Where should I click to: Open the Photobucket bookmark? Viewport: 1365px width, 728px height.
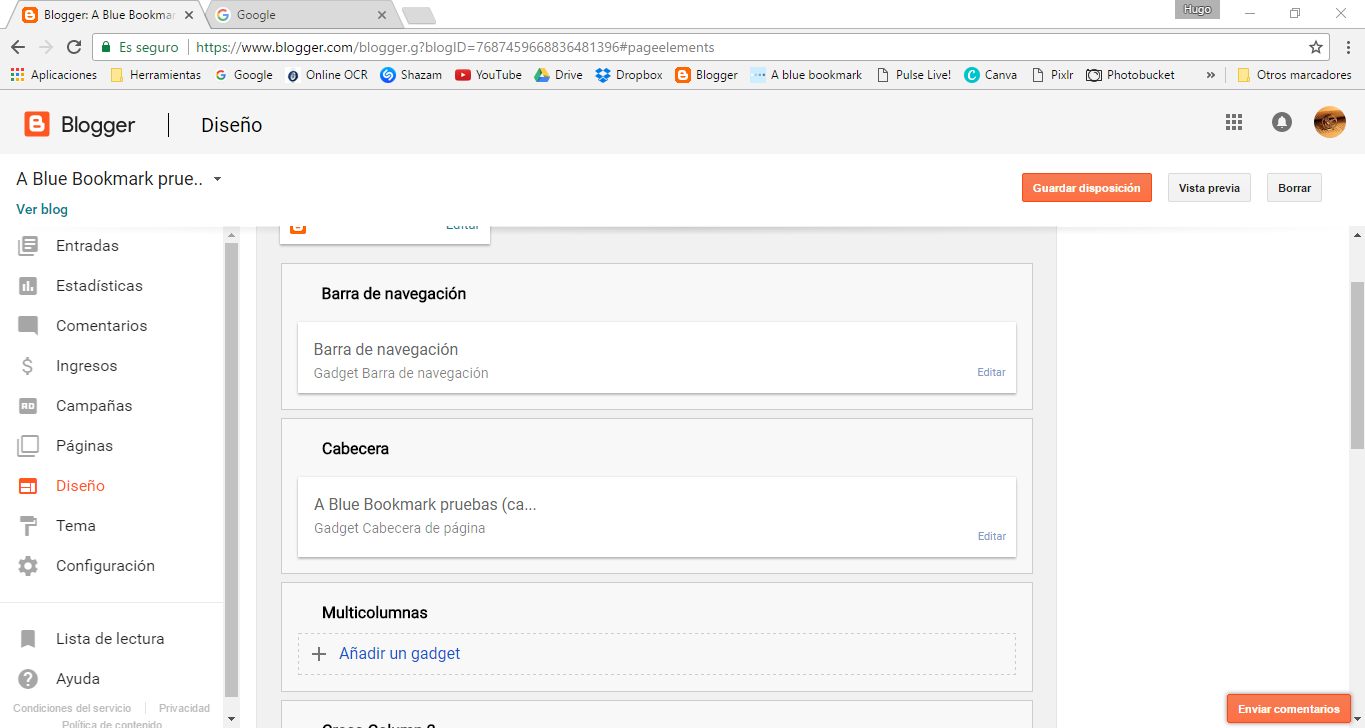point(1131,75)
